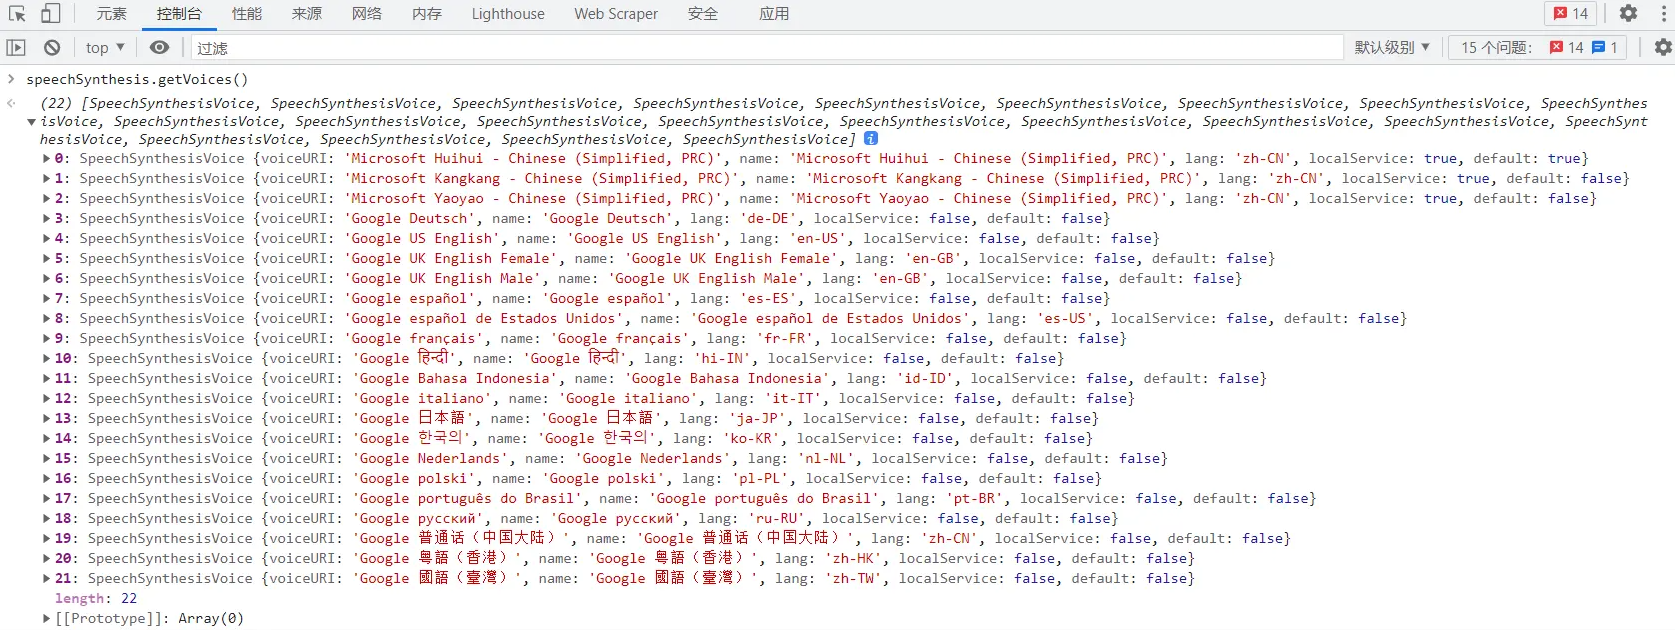
Task: Open the DevTools more options menu
Action: click(x=1664, y=14)
